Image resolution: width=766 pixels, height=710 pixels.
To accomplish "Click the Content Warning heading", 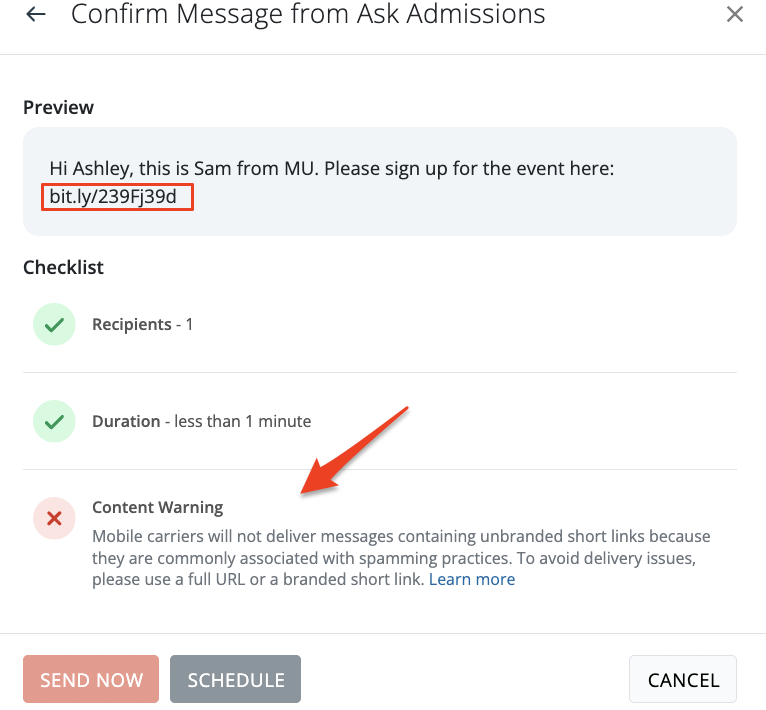I will coord(157,507).
